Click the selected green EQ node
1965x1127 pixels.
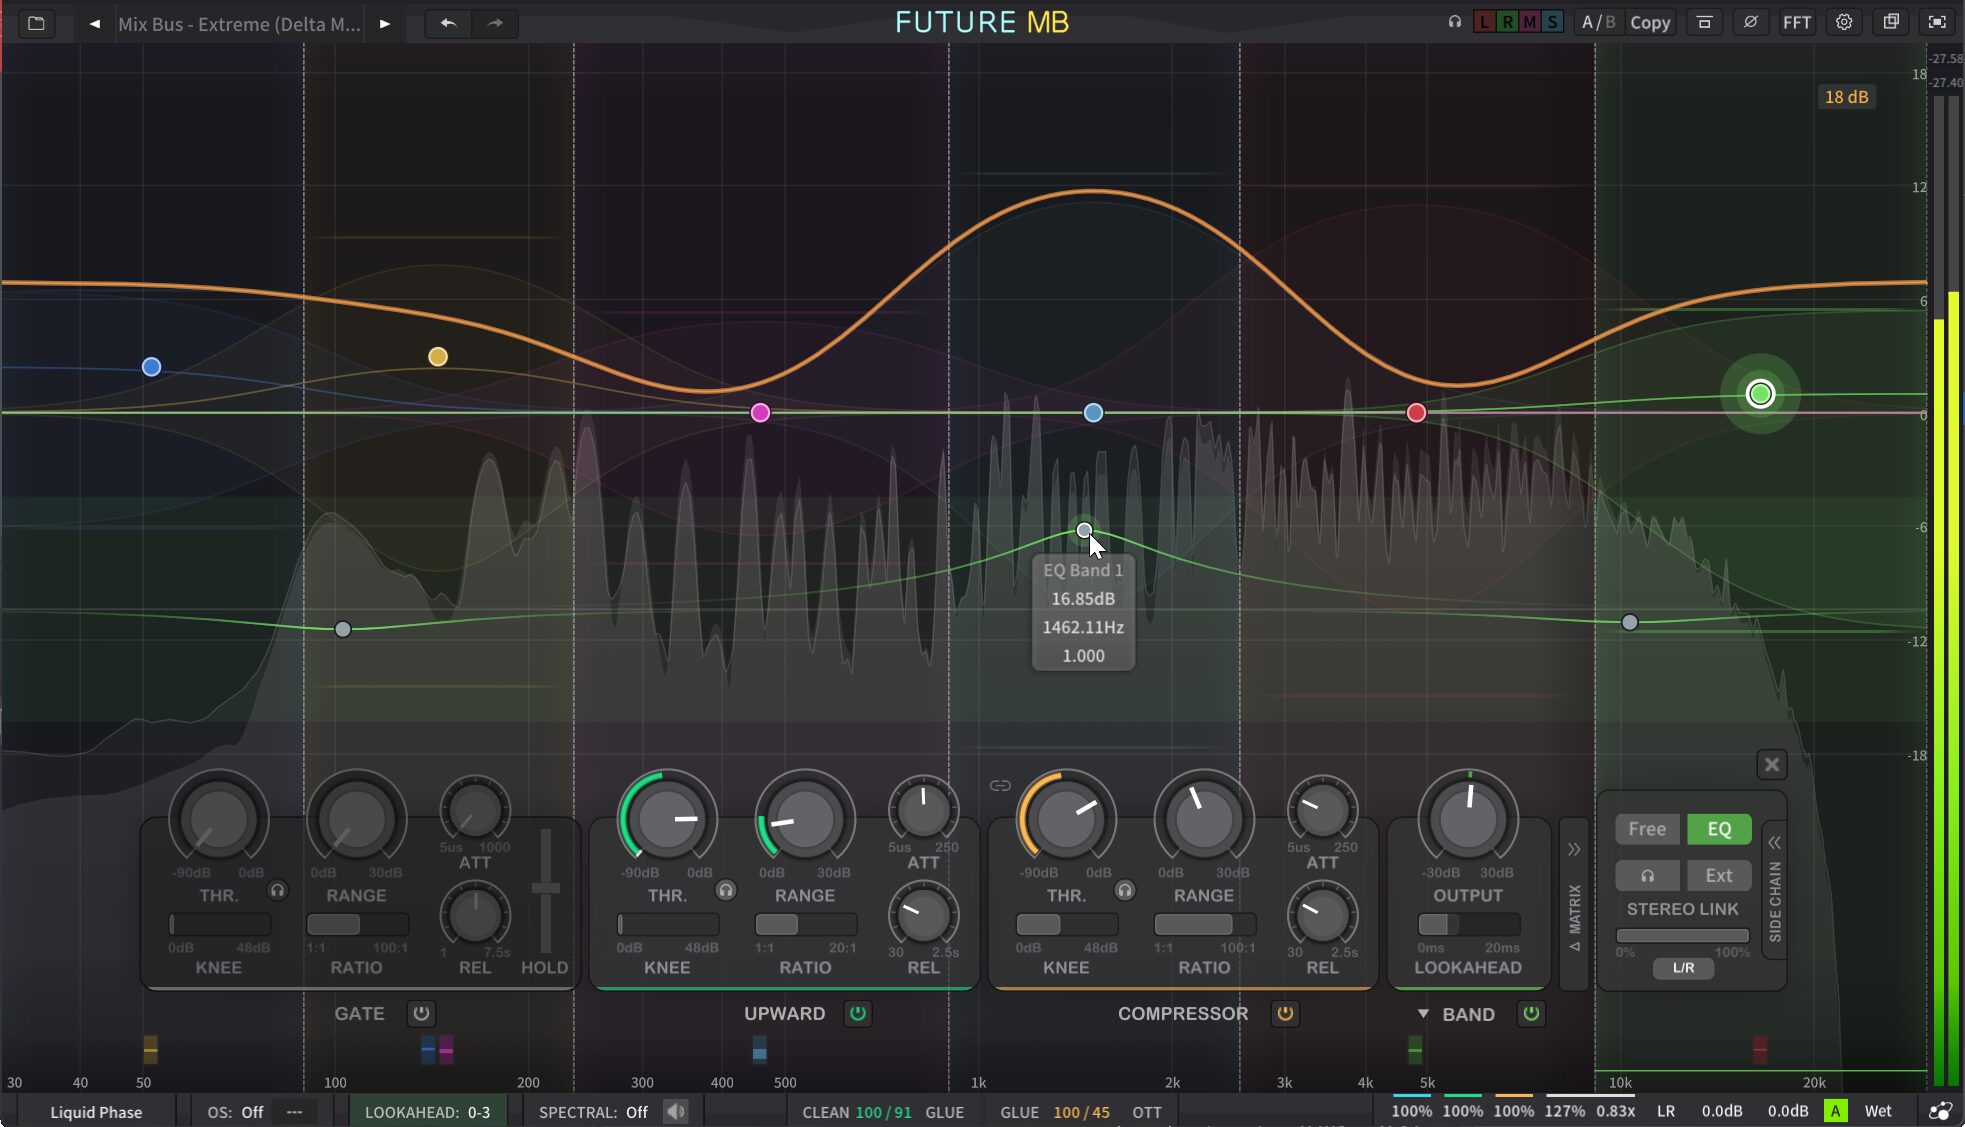[1760, 394]
